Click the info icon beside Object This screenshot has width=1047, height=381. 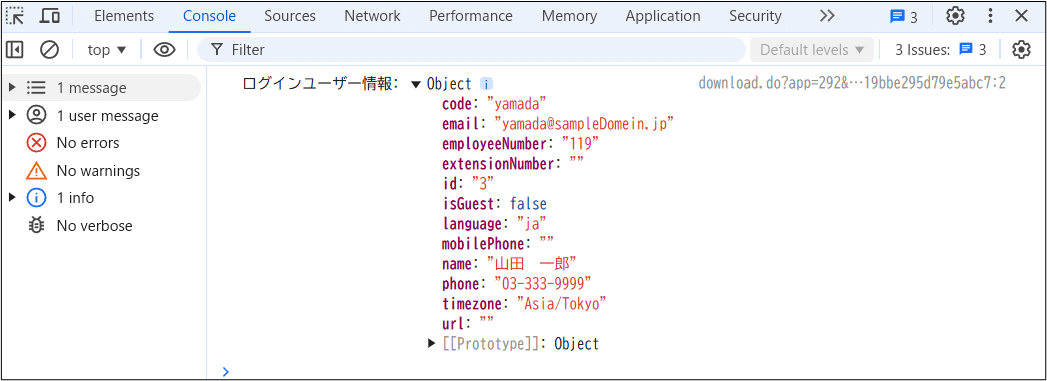487,84
